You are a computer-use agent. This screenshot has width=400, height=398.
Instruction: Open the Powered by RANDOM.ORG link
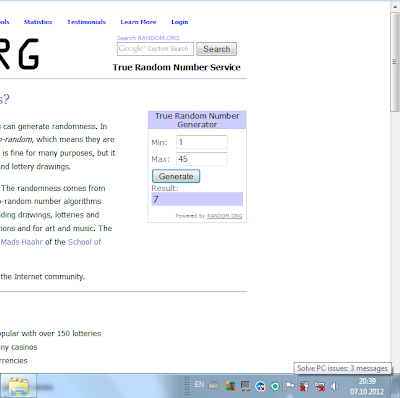[x=224, y=216]
